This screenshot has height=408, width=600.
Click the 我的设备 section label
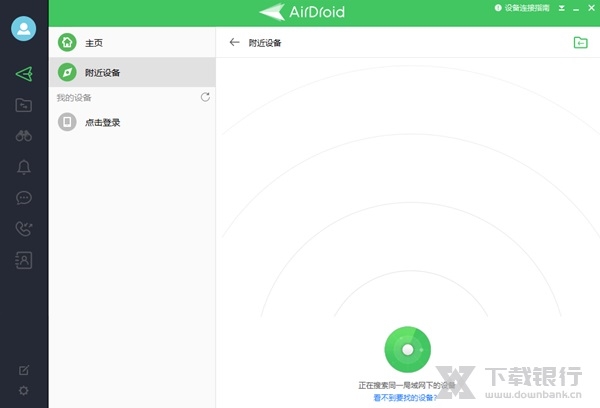click(74, 98)
